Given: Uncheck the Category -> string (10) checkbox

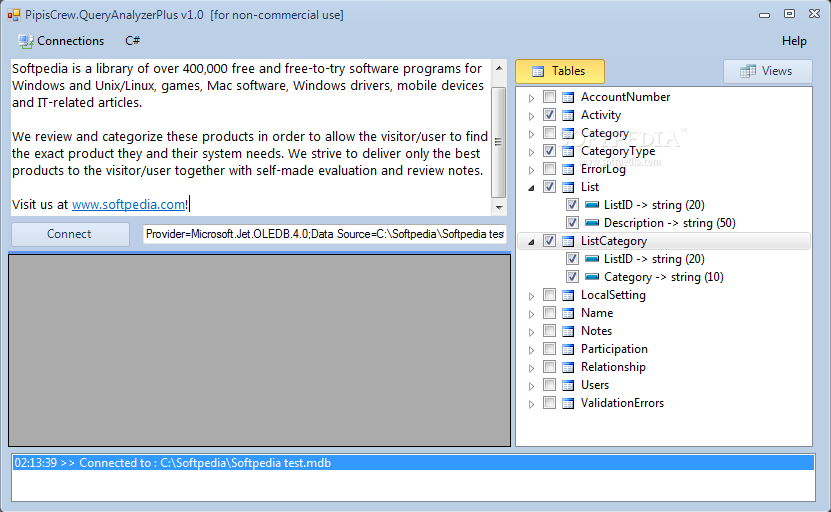Looking at the screenshot, I should pos(572,277).
